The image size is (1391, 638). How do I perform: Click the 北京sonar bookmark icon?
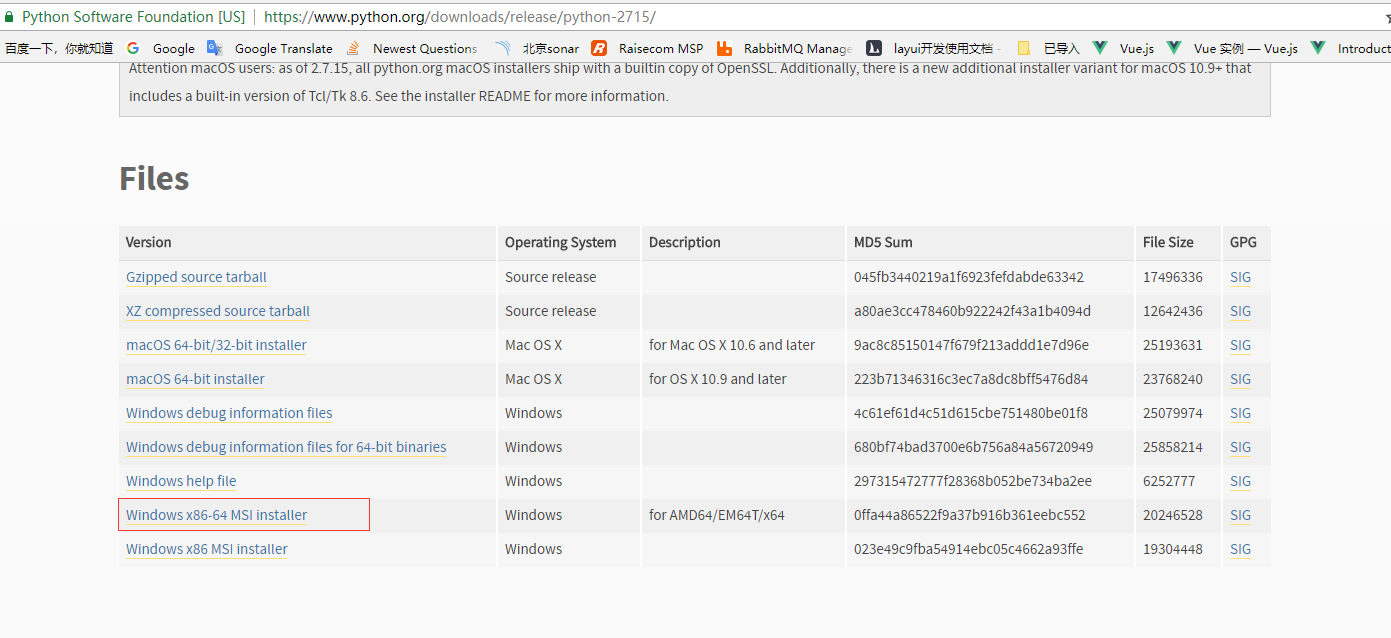point(503,48)
